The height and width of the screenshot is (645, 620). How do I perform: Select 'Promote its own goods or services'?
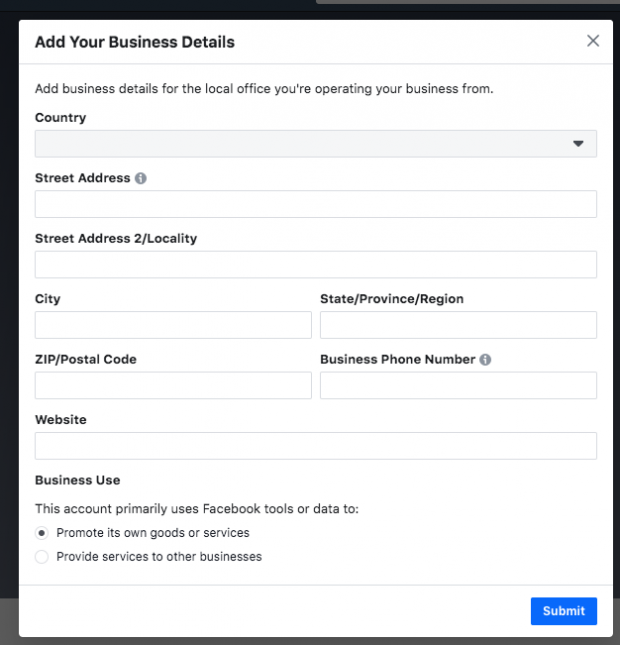42,533
